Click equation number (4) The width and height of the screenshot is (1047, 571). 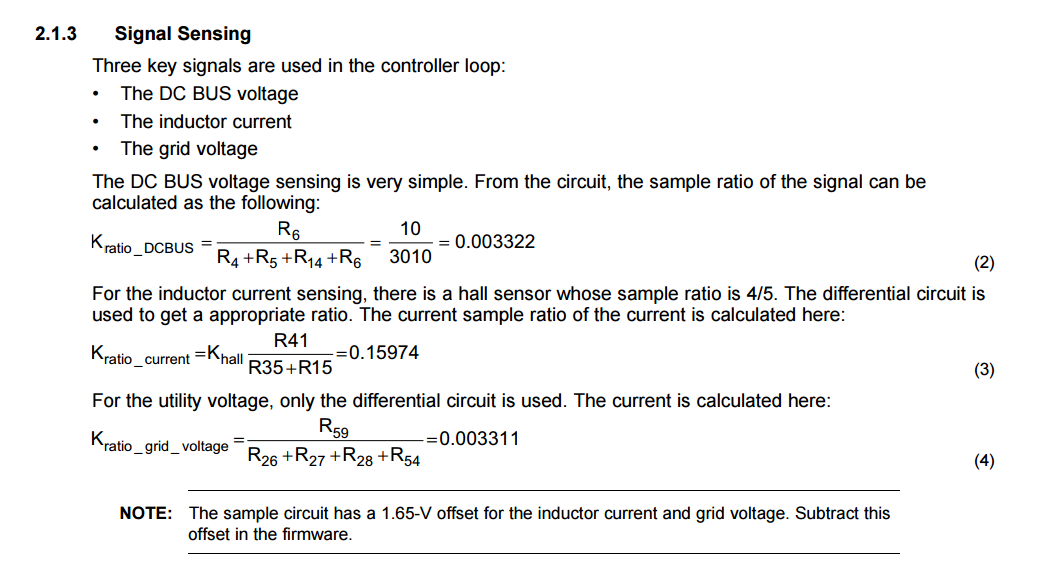point(984,461)
